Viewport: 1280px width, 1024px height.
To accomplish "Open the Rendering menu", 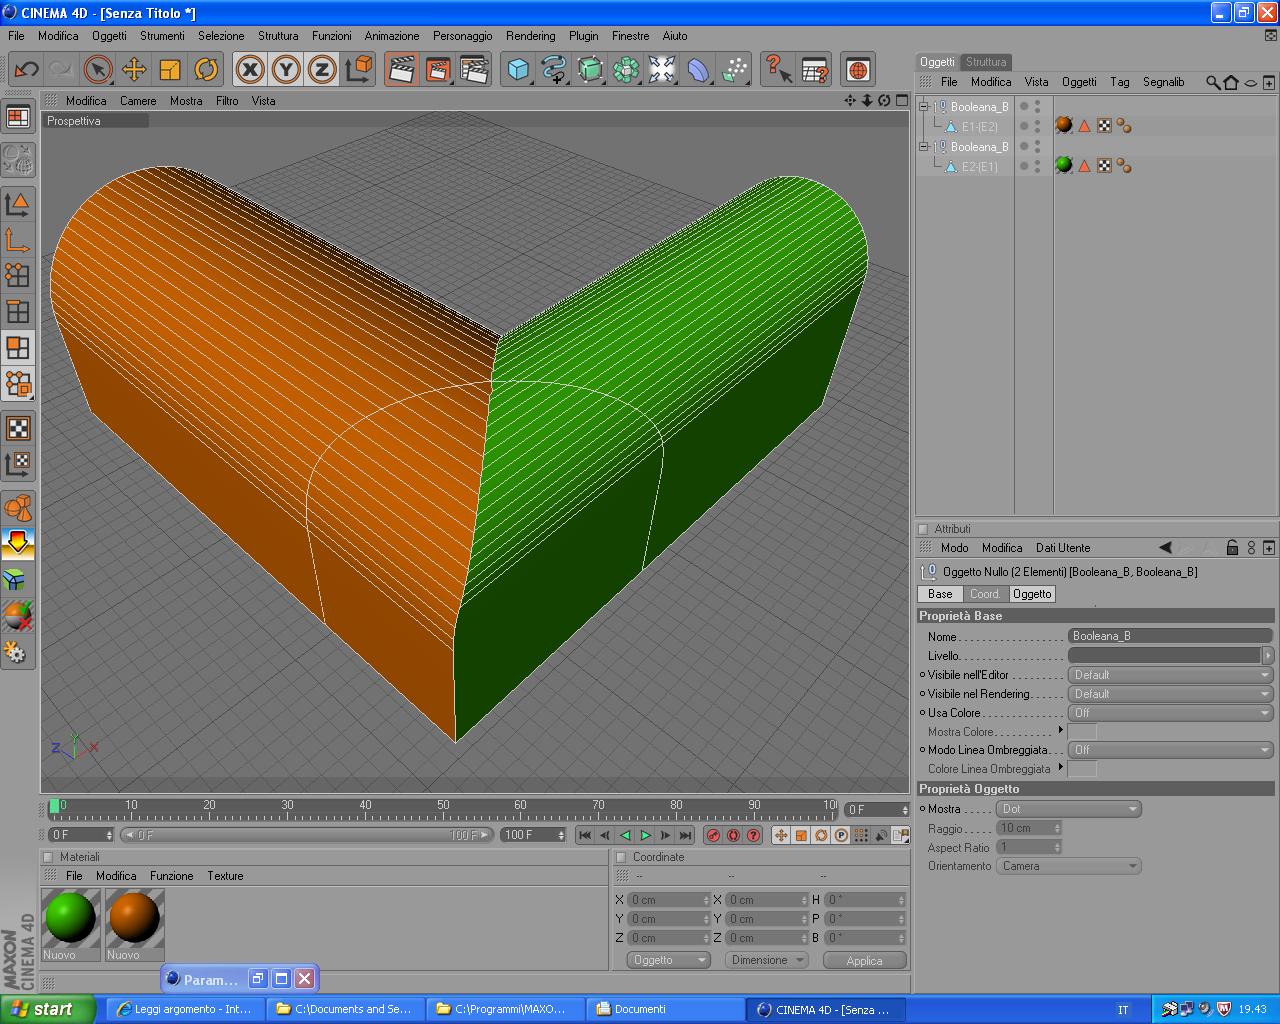I will point(530,35).
